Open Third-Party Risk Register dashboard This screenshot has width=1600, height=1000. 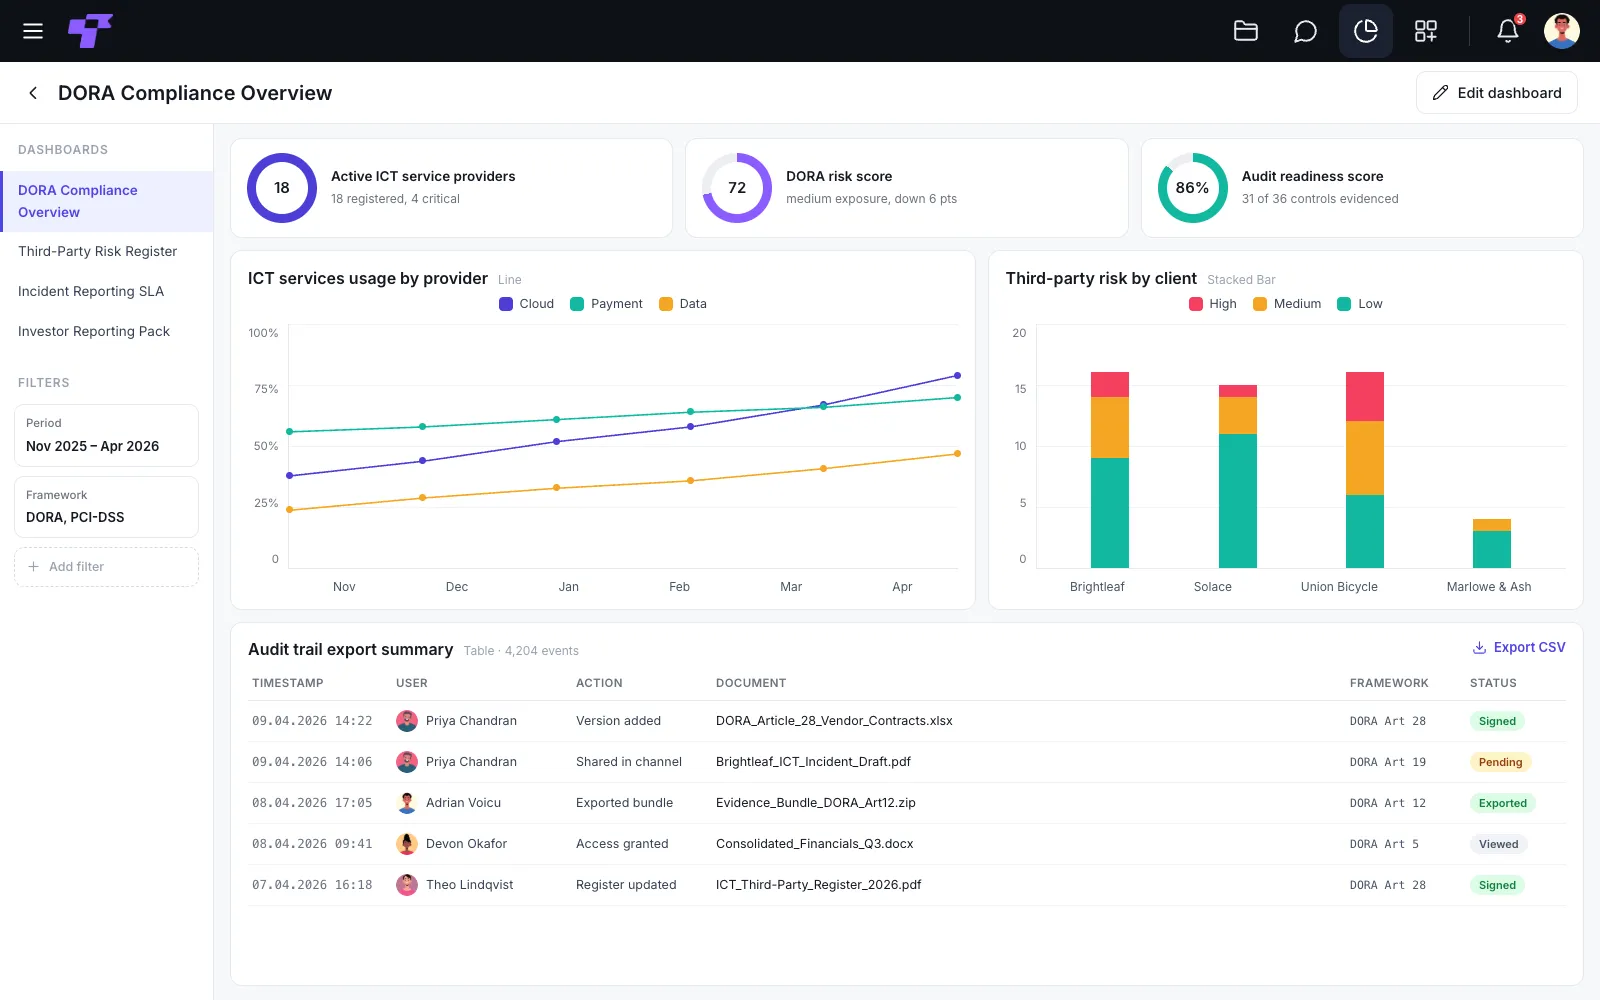[x=98, y=251]
